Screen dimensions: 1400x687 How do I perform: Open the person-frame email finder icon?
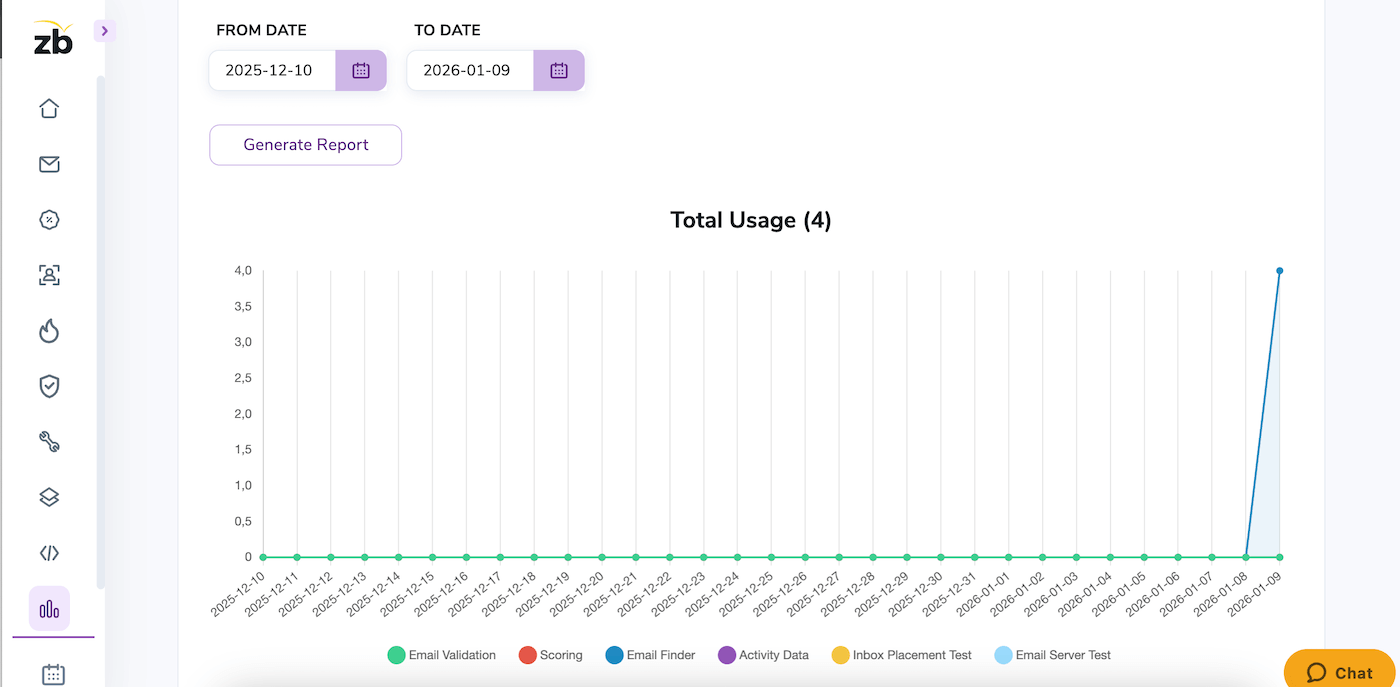coord(49,275)
